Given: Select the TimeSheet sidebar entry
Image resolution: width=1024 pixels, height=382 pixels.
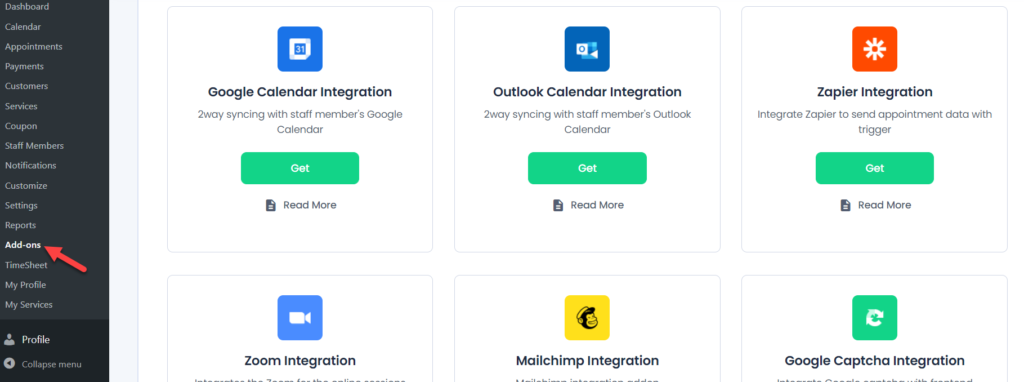Looking at the screenshot, I should (x=26, y=265).
